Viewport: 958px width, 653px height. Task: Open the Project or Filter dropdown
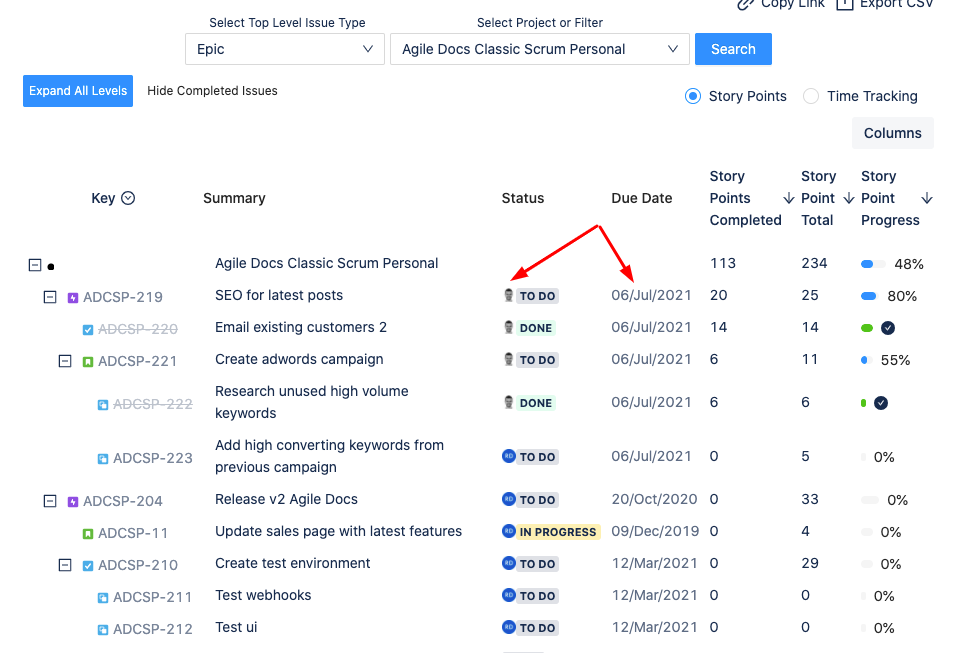[x=539, y=49]
